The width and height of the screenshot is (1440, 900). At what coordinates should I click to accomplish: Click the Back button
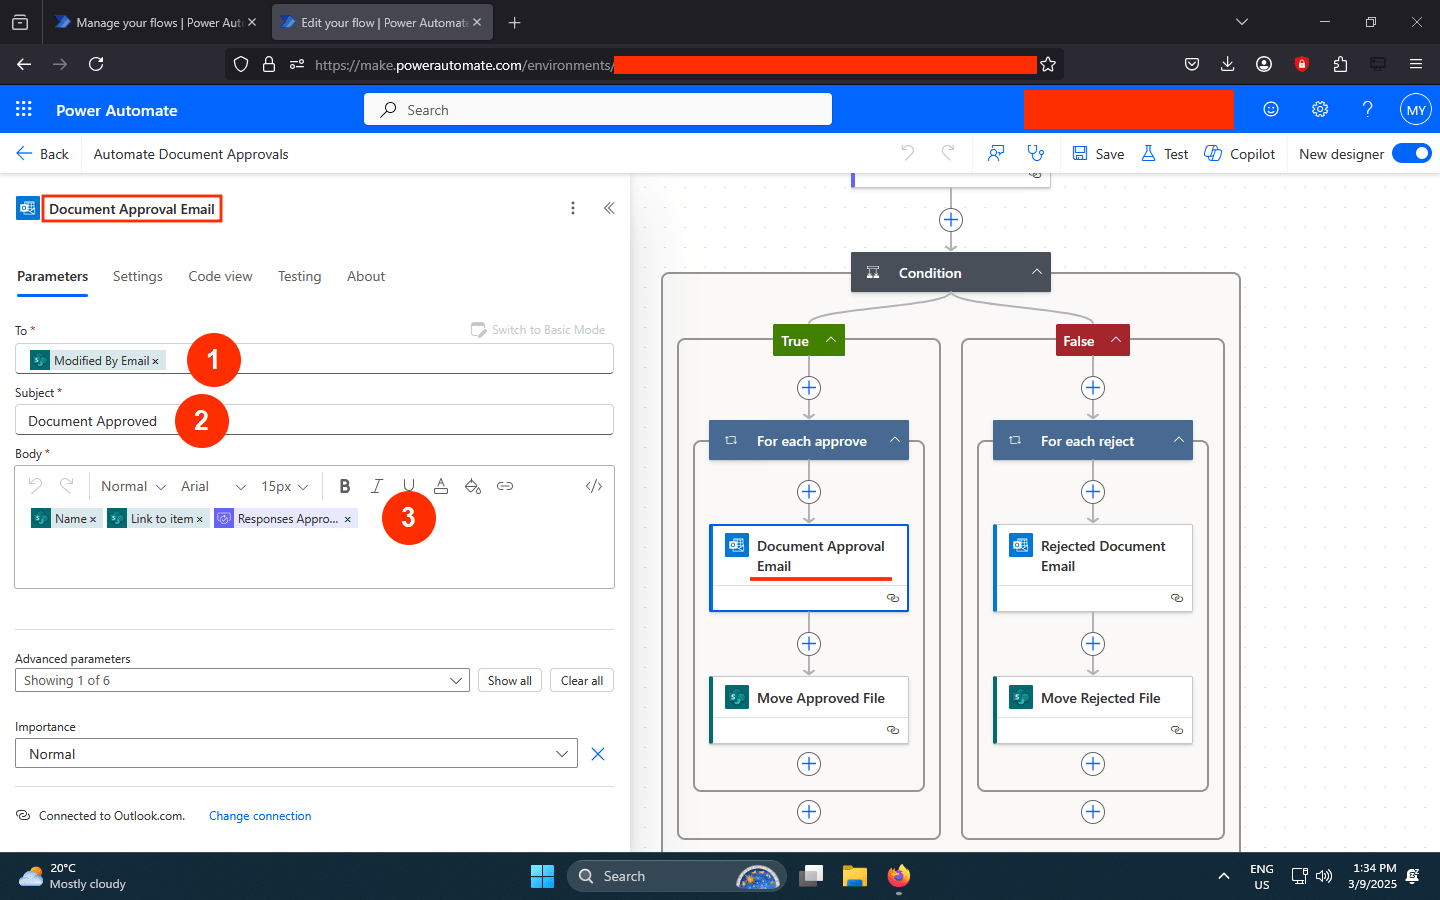tap(42, 153)
